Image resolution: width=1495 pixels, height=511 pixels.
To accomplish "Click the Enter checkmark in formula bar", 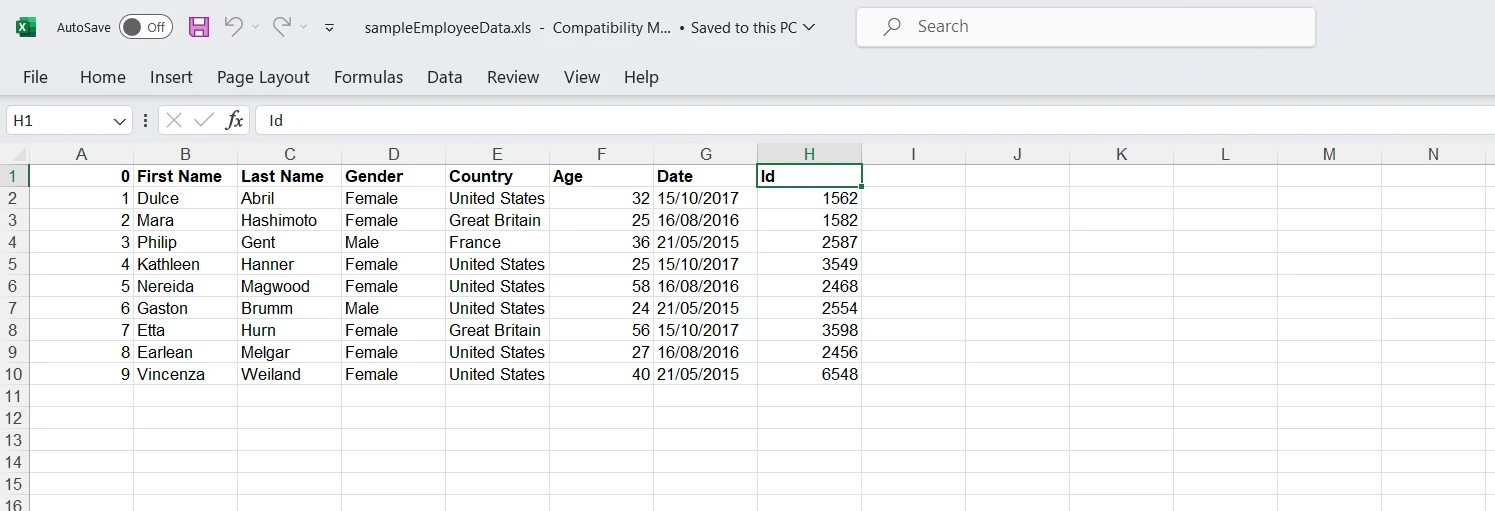I will point(204,121).
